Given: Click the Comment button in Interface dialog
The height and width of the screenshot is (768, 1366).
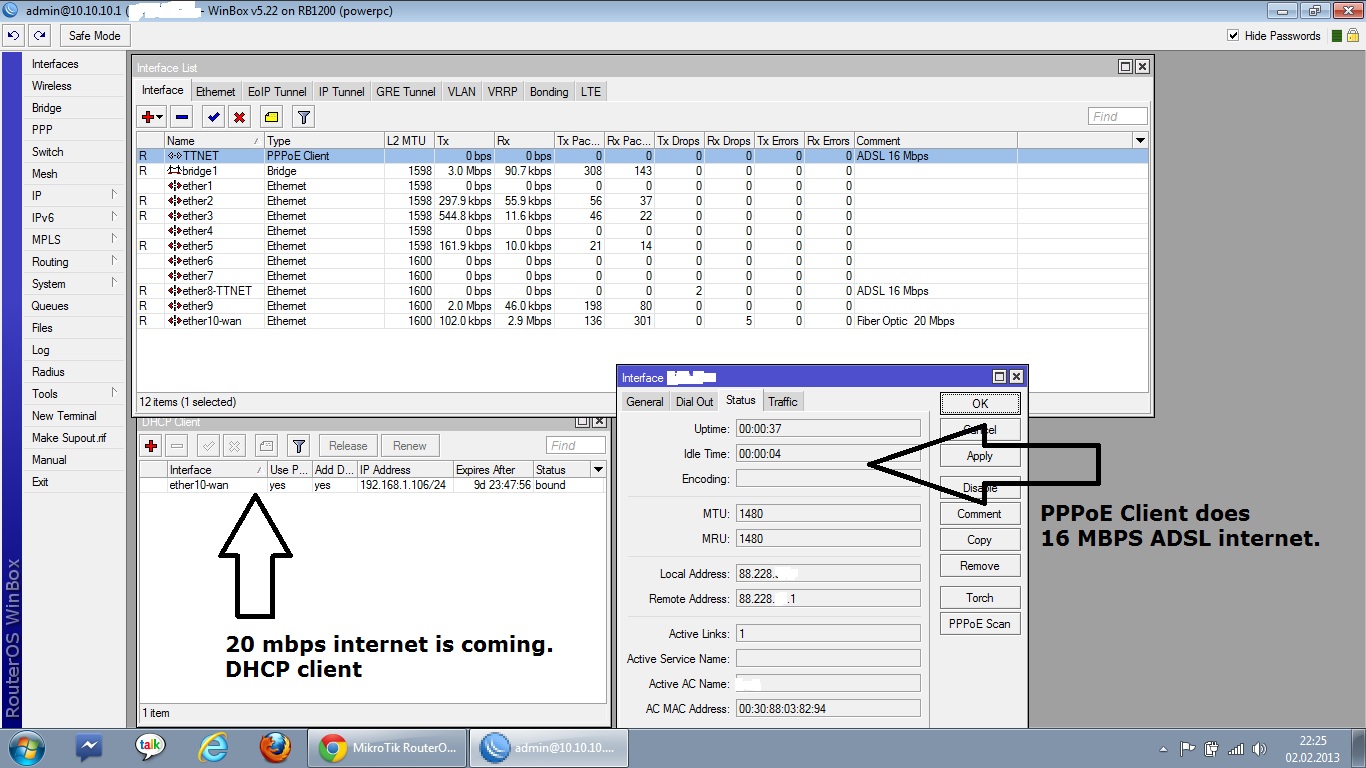Looking at the screenshot, I should pos(980,514).
